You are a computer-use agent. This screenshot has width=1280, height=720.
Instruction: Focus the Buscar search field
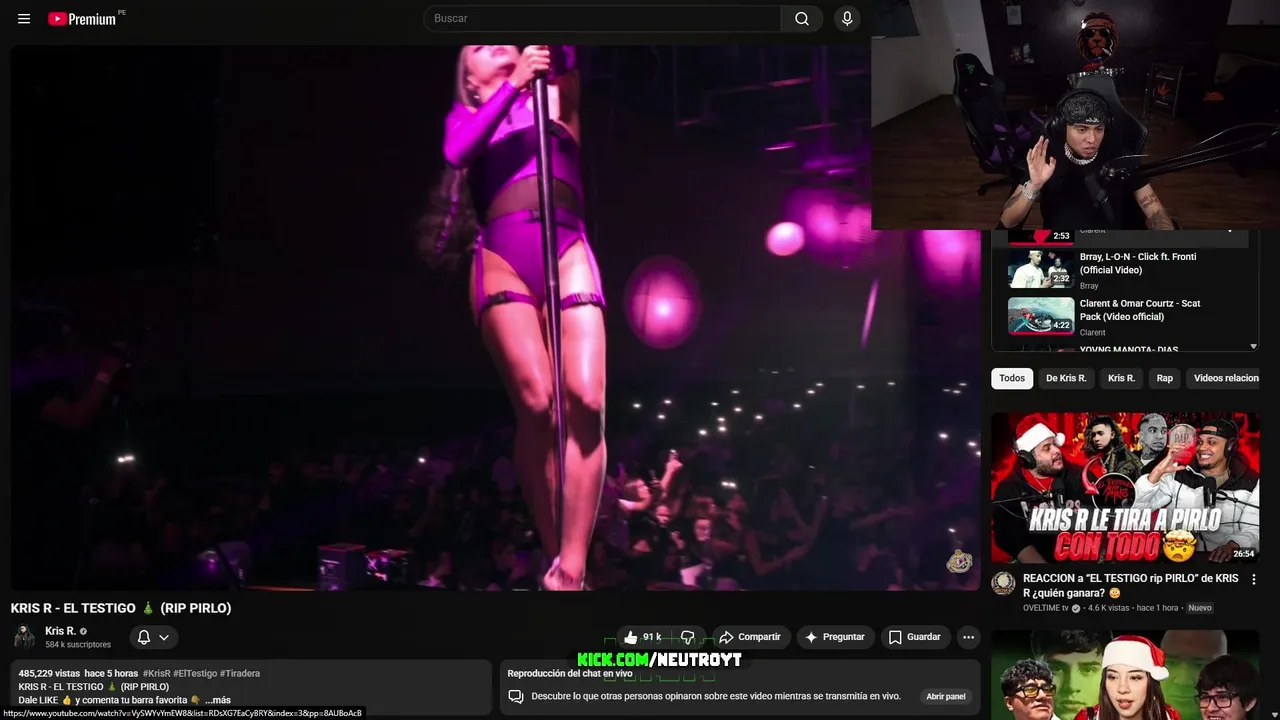click(602, 18)
